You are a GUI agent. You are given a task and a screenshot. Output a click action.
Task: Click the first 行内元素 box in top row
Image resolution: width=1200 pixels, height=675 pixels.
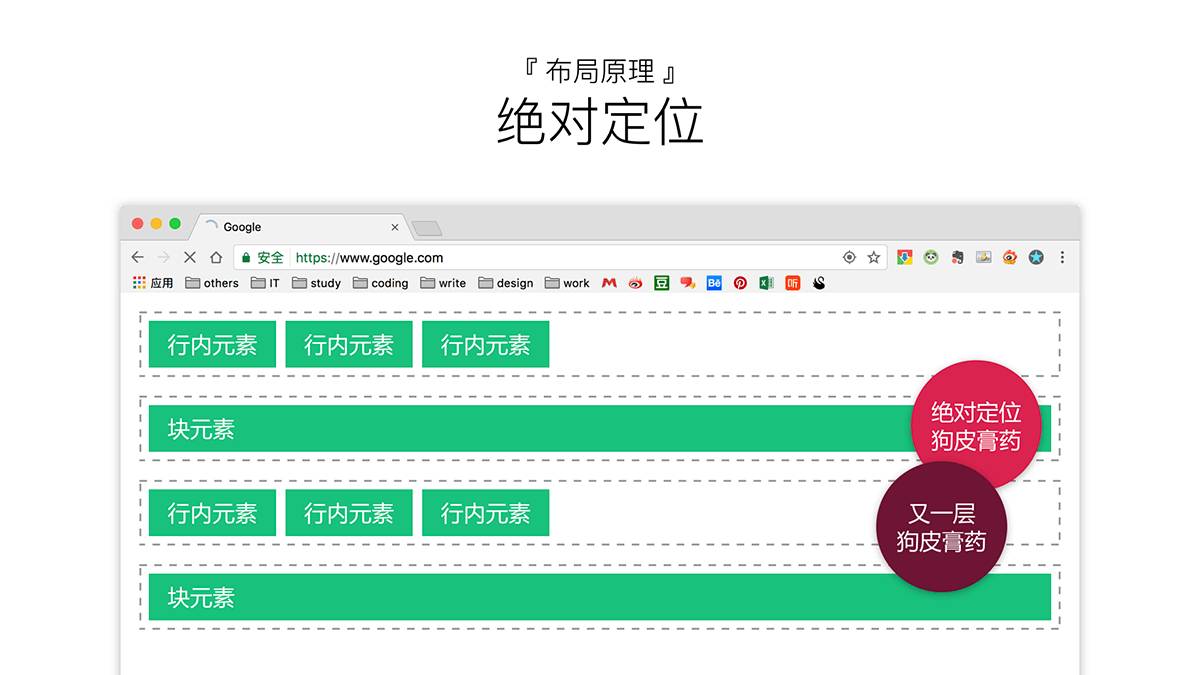pos(212,344)
